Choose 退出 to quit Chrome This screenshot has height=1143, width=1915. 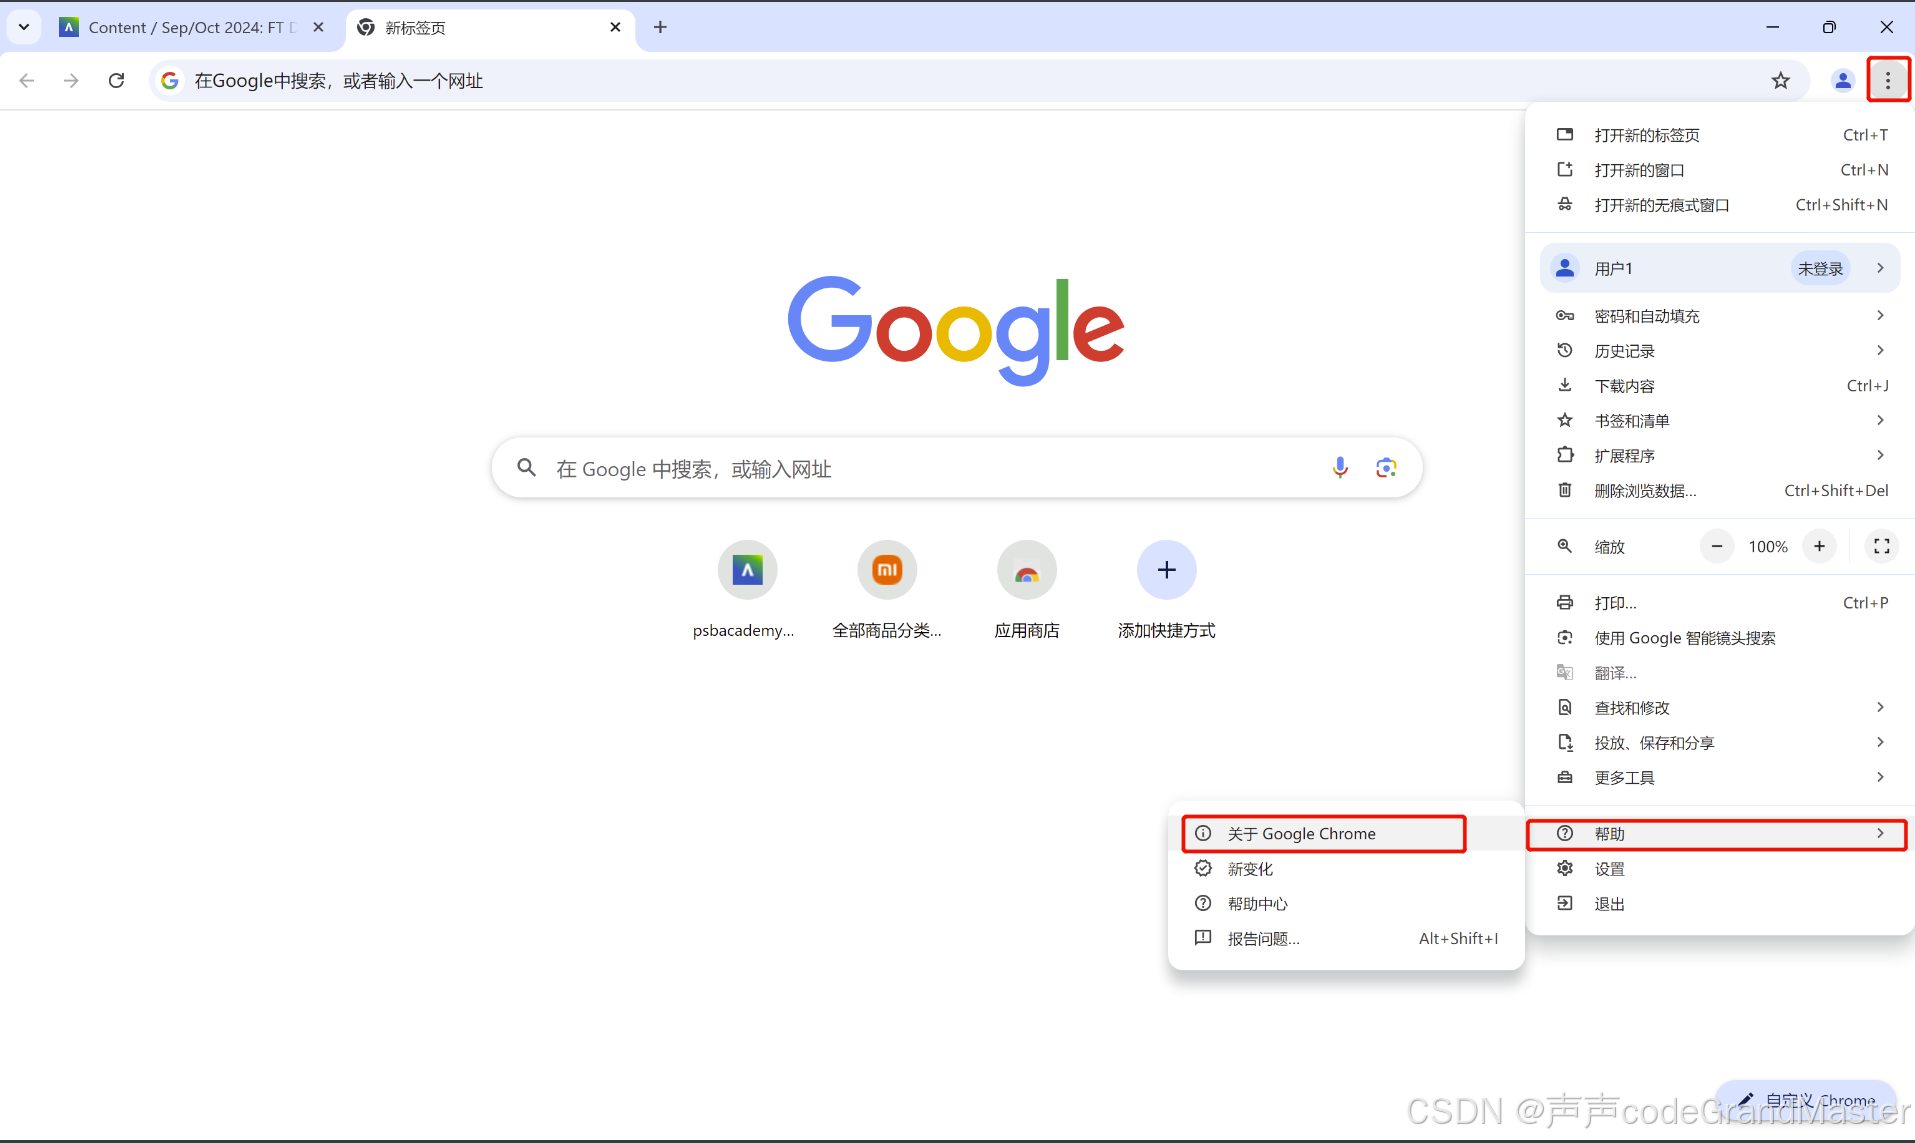tap(1720, 904)
